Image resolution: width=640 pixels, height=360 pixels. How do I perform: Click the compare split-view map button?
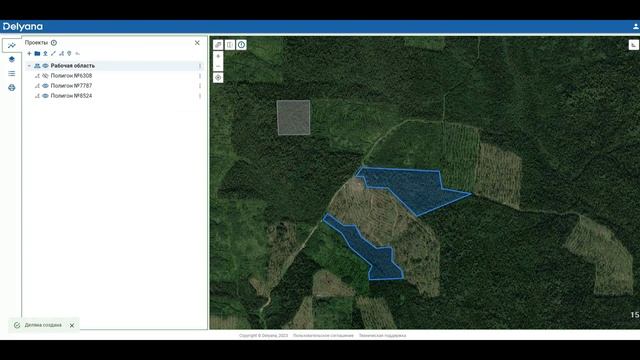point(230,44)
